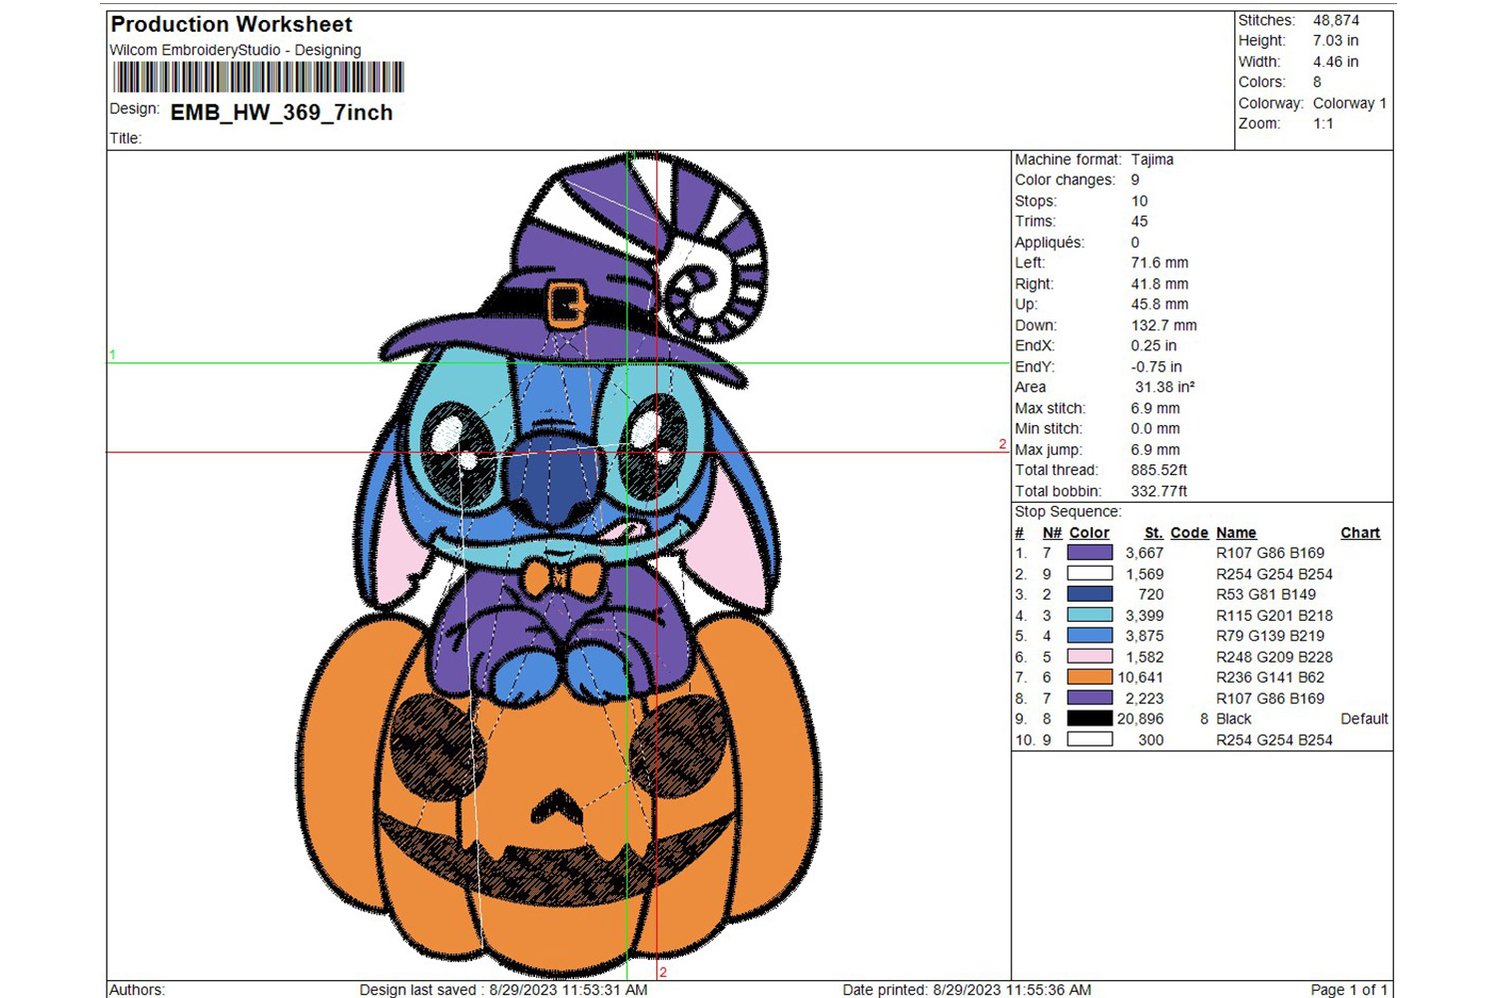
Task: Select the design name "EMB_HW_369_7inch"
Action: (x=282, y=112)
